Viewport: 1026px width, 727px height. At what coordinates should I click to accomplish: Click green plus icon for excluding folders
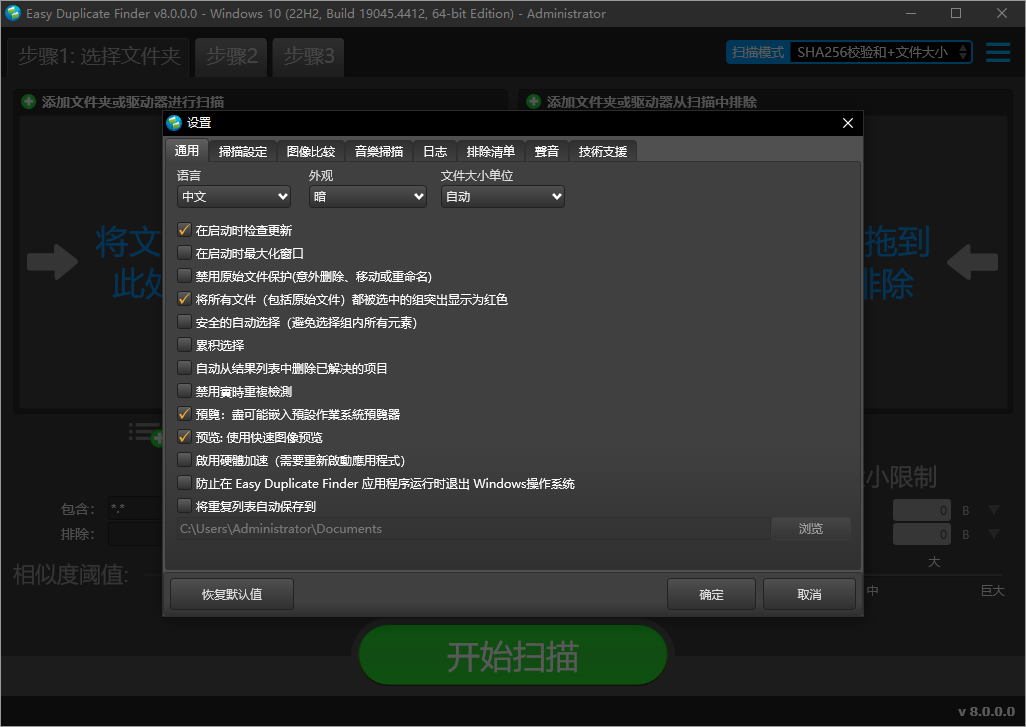click(x=534, y=101)
